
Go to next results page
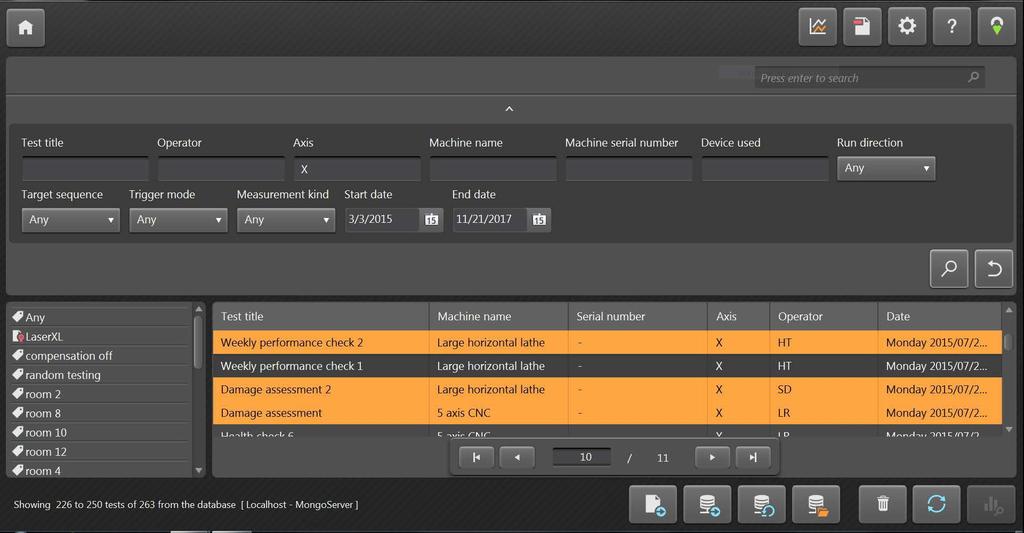pos(712,457)
